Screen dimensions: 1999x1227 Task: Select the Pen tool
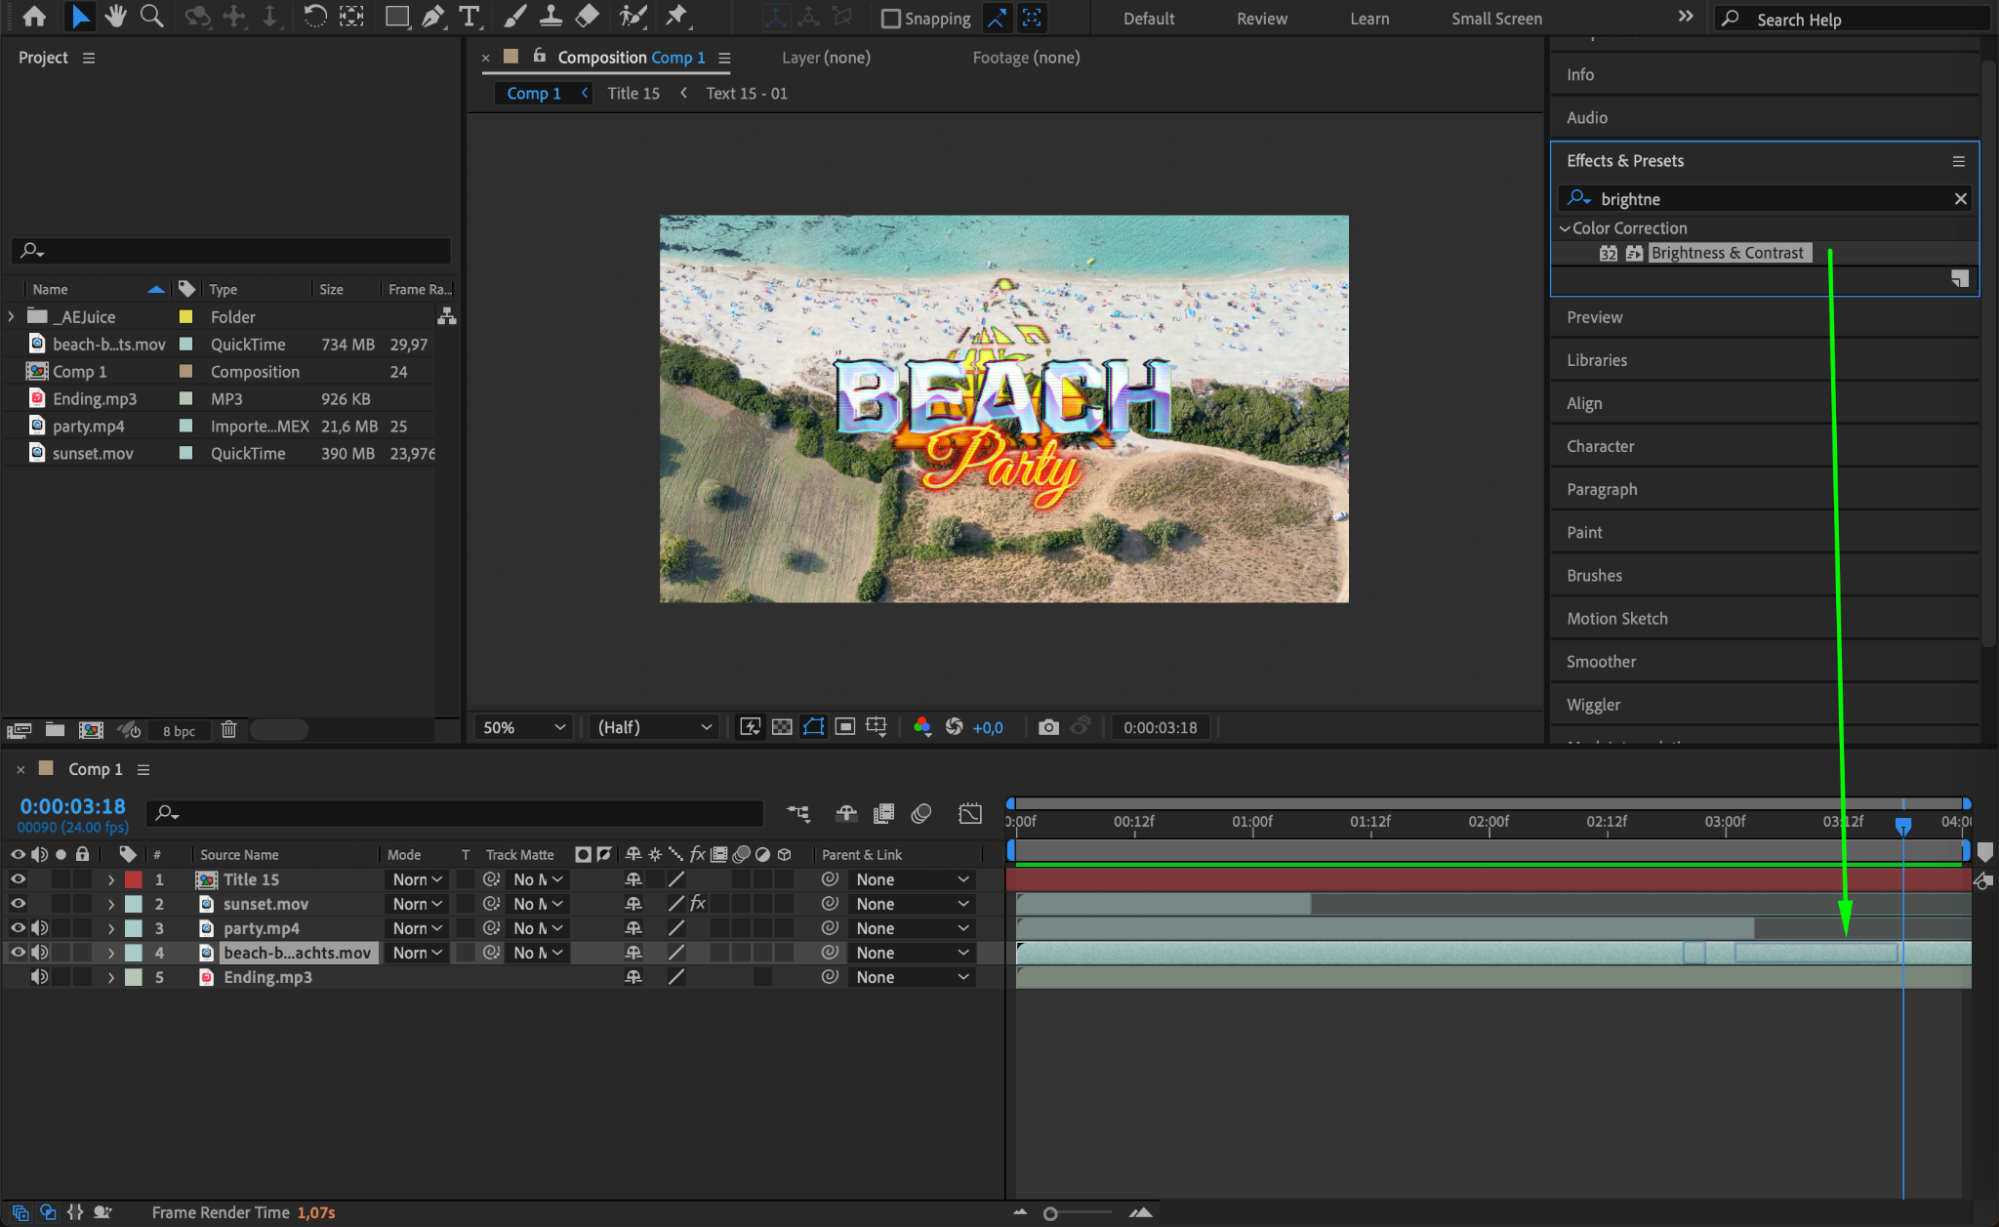[x=433, y=16]
